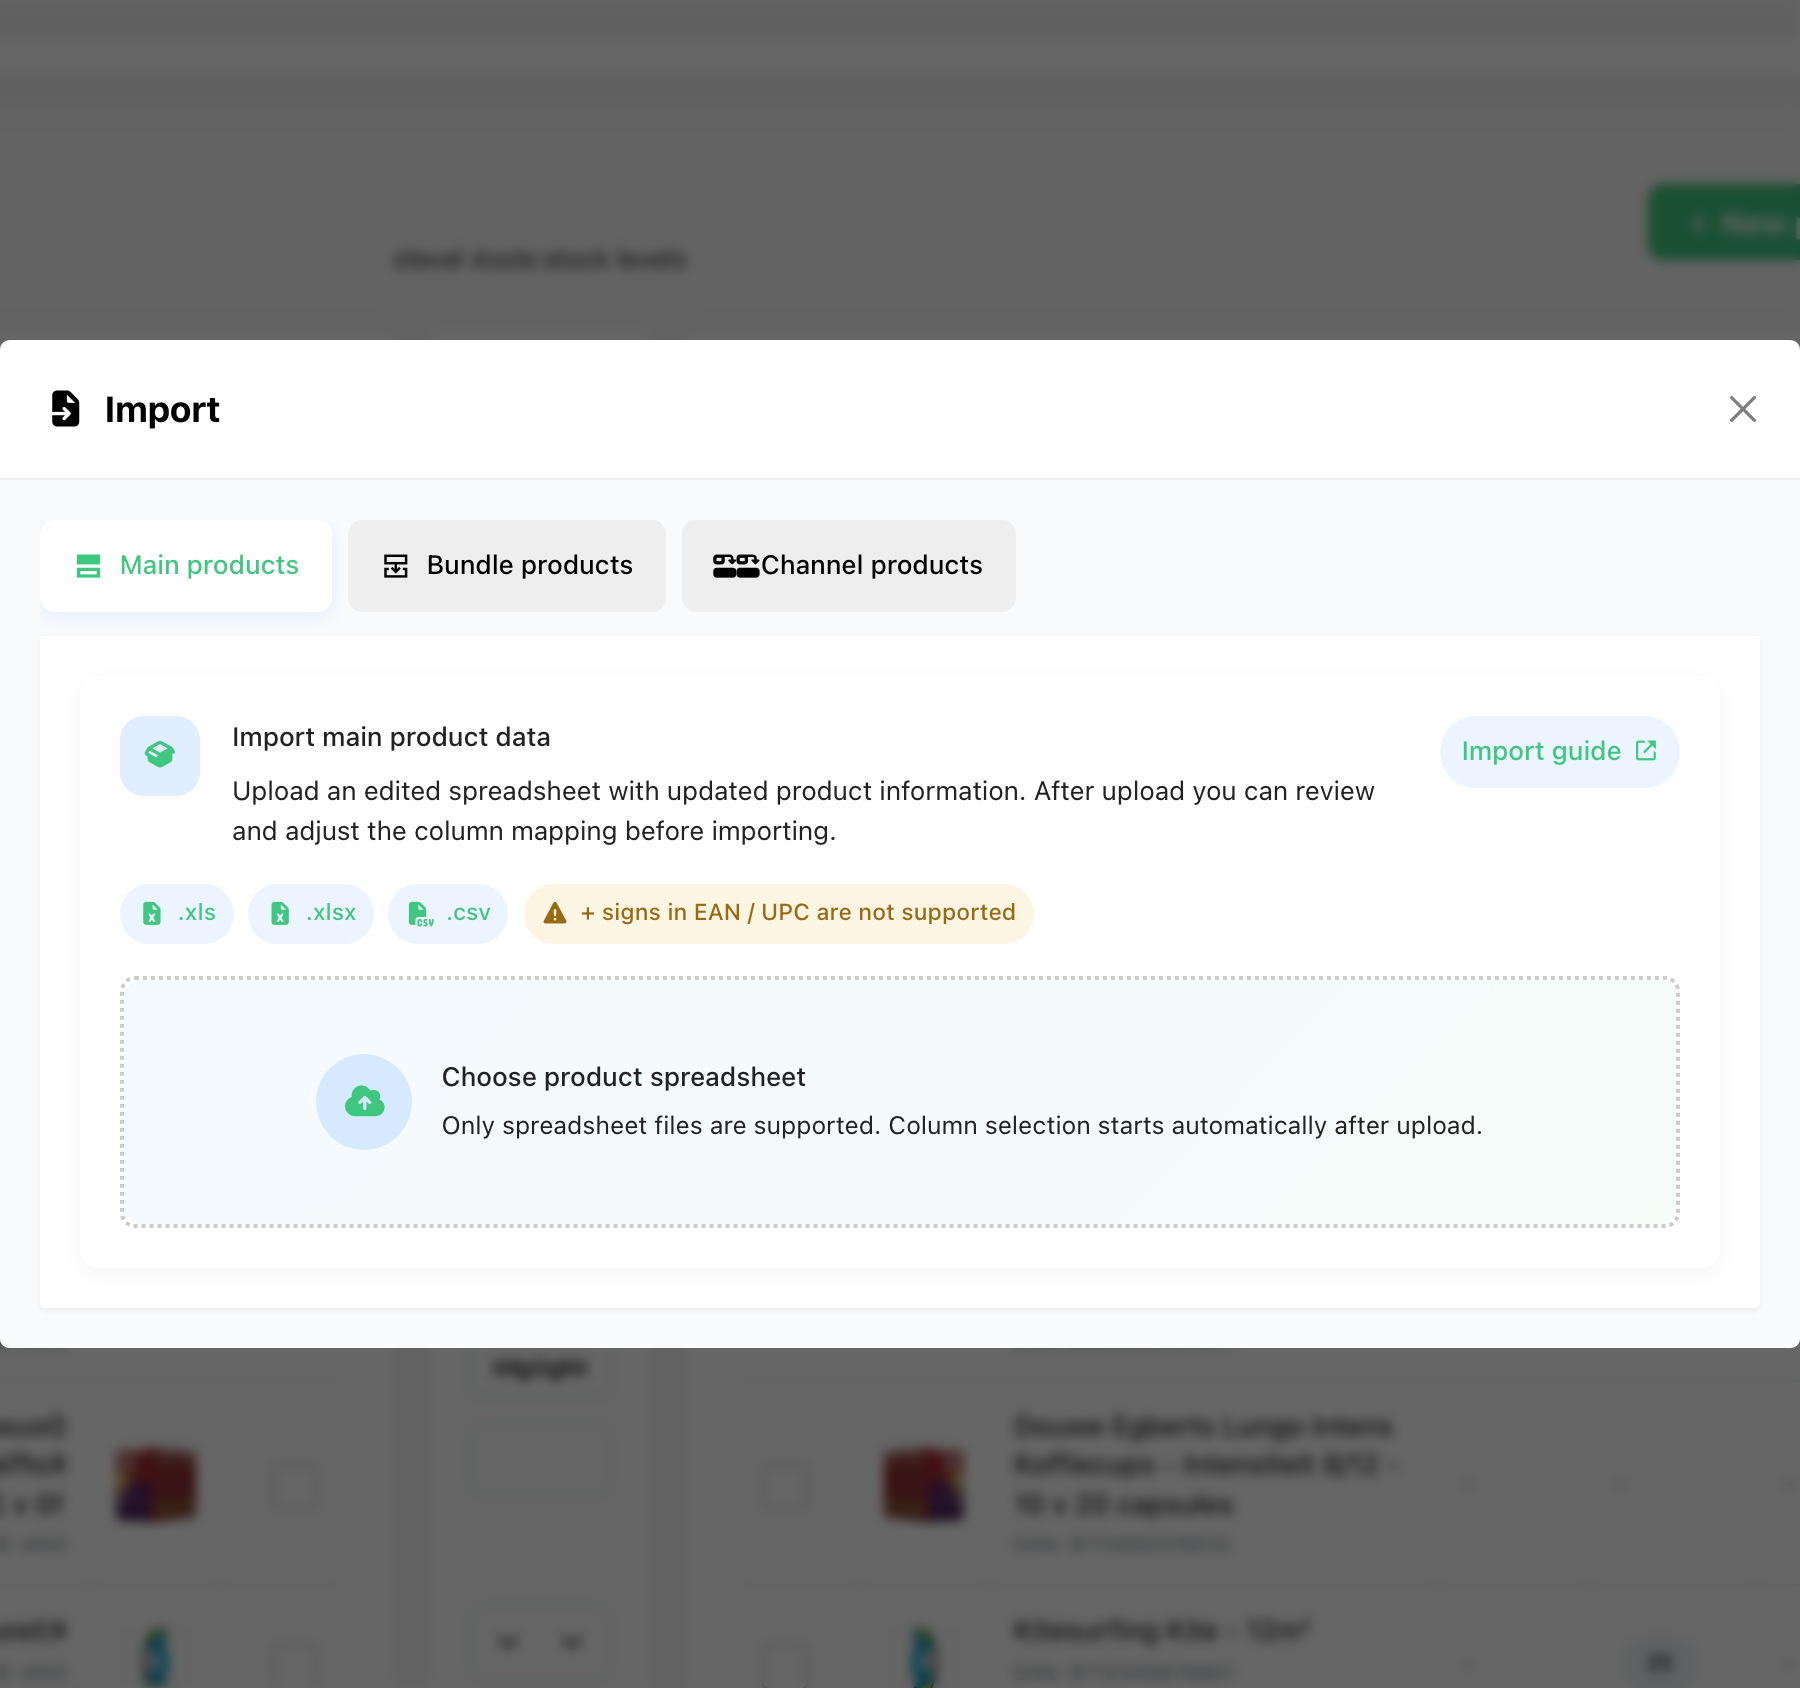Viewport: 1800px width, 1688px height.
Task: Click the Main products stacked-bars icon
Action: 89,566
